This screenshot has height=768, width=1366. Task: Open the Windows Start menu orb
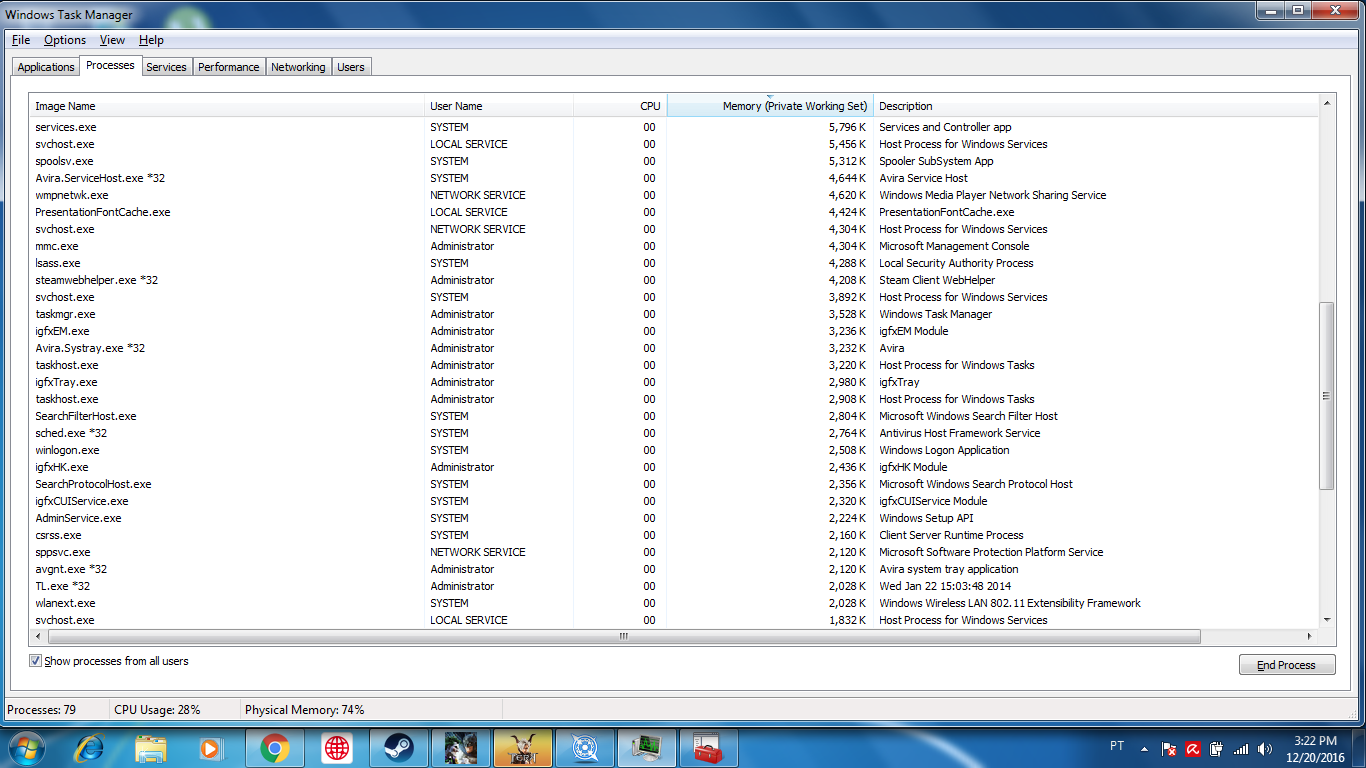26,747
